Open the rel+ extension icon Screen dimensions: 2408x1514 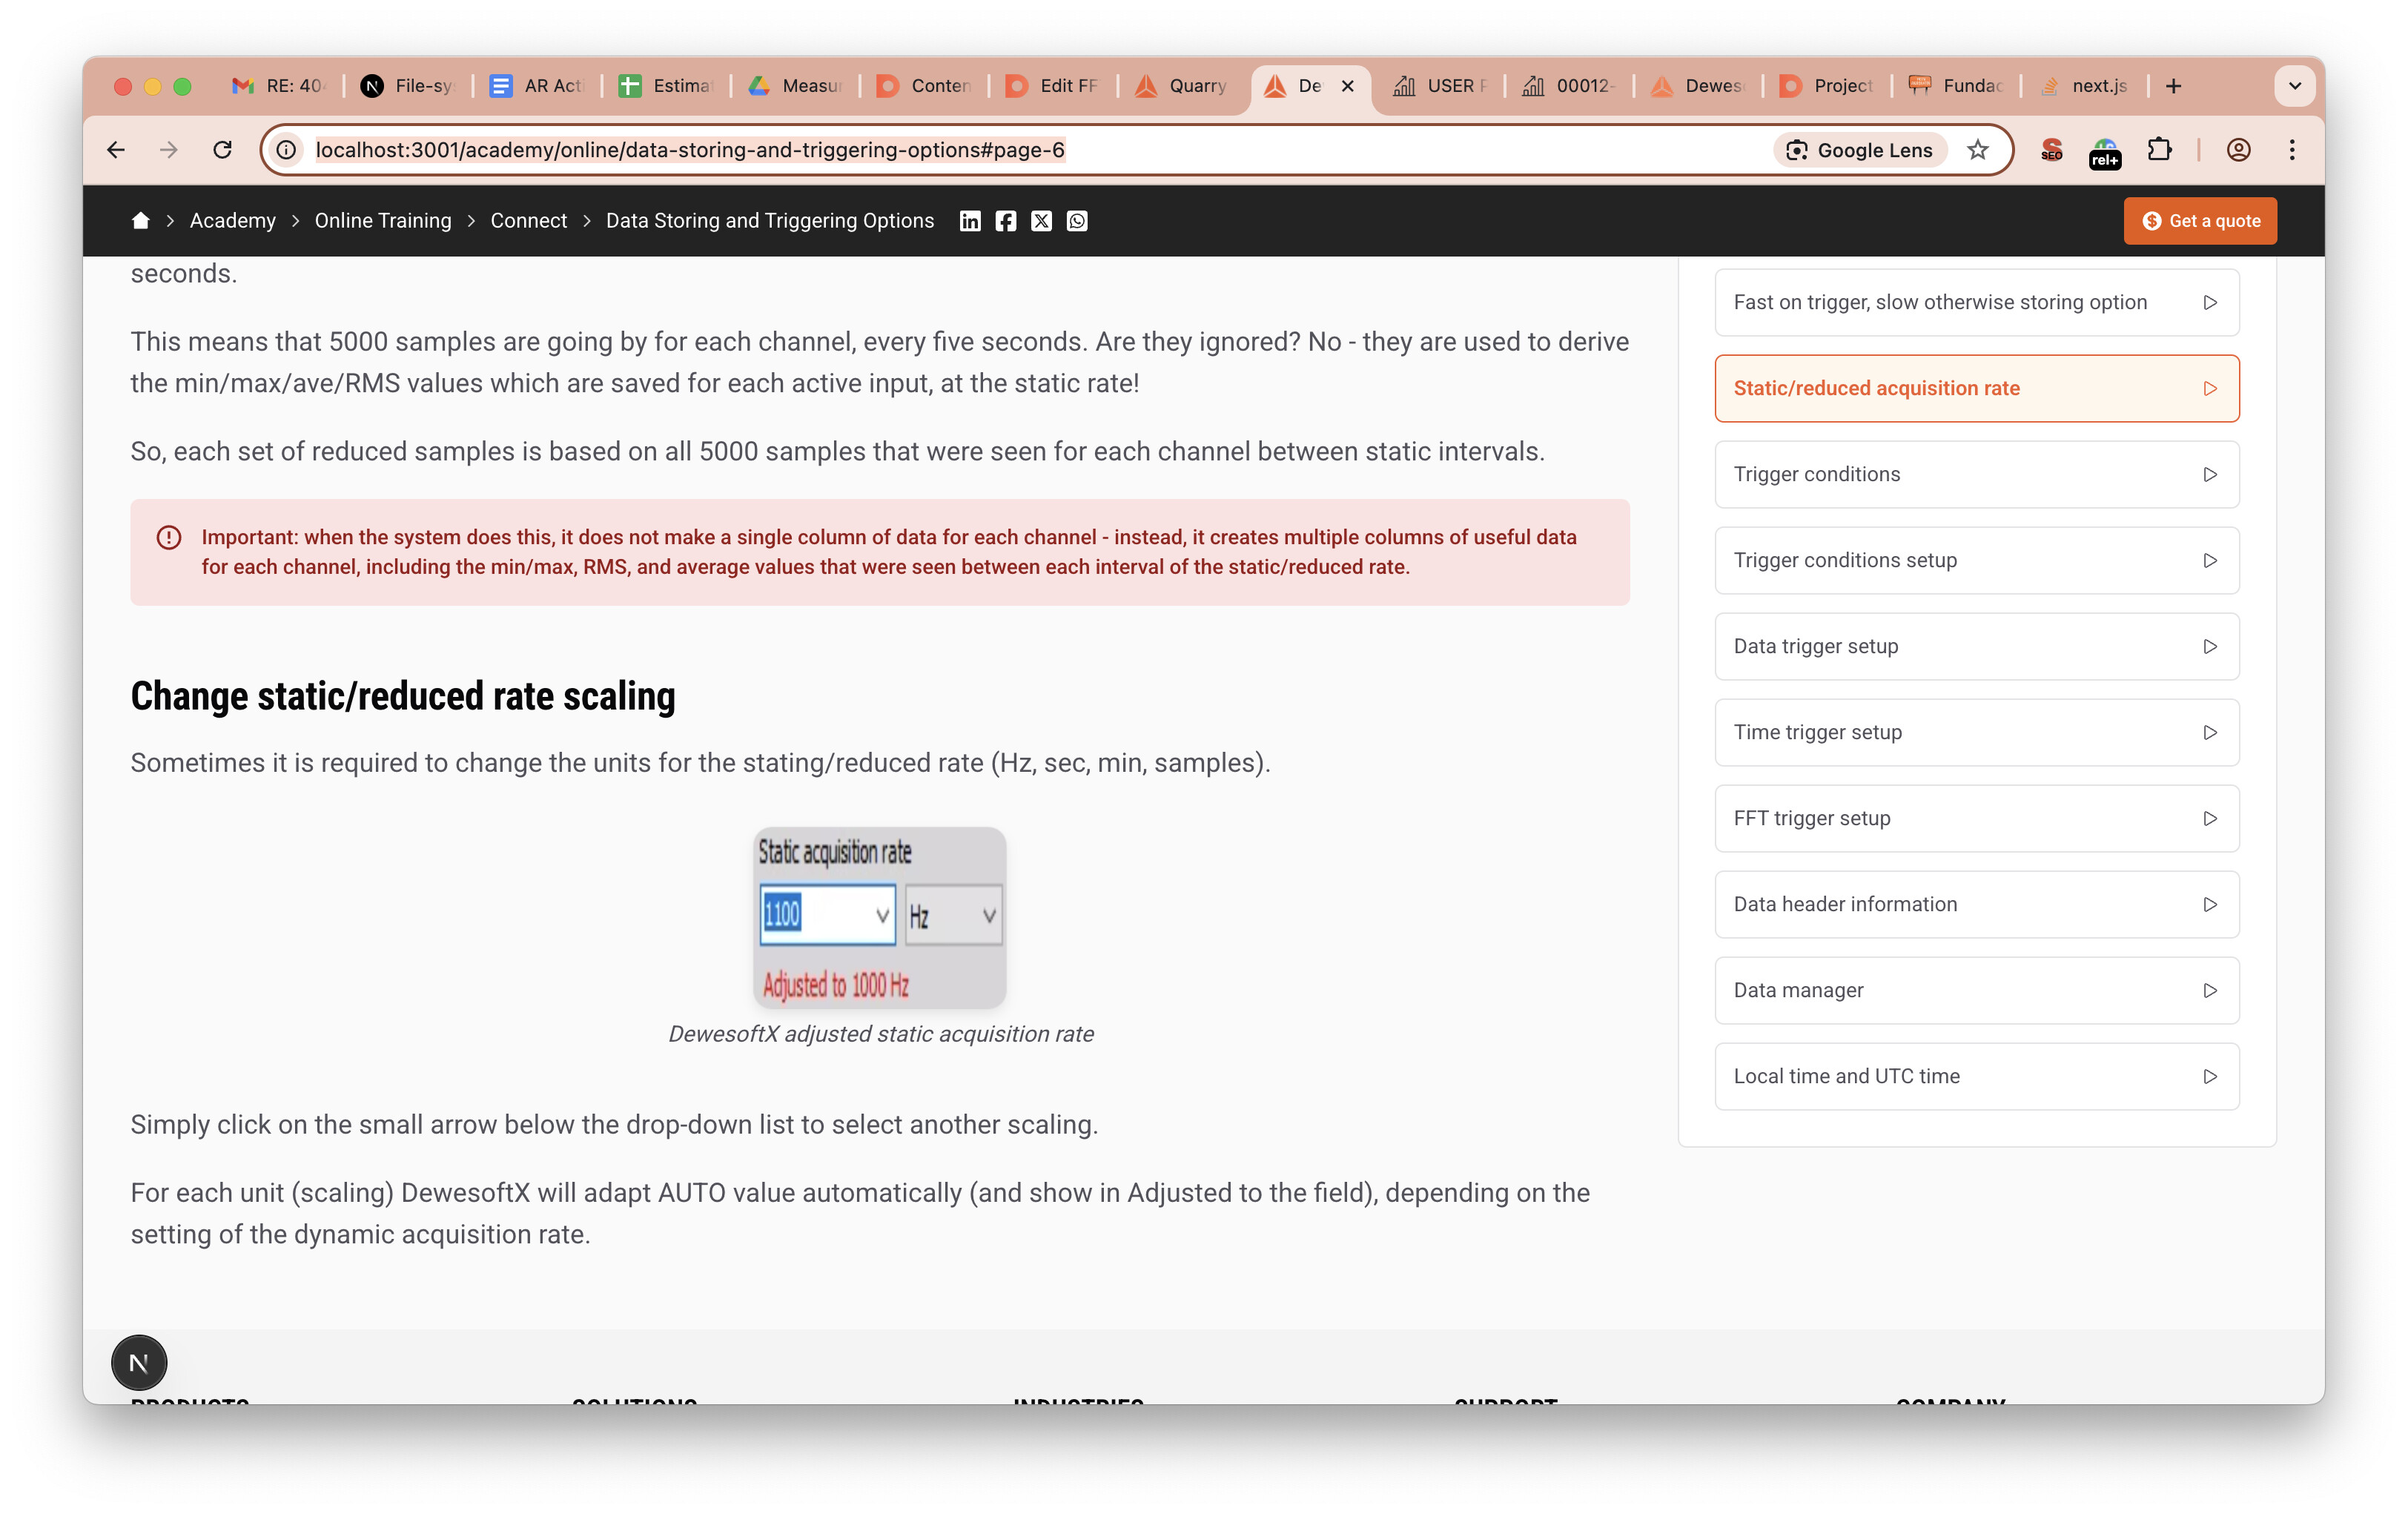coord(2105,152)
